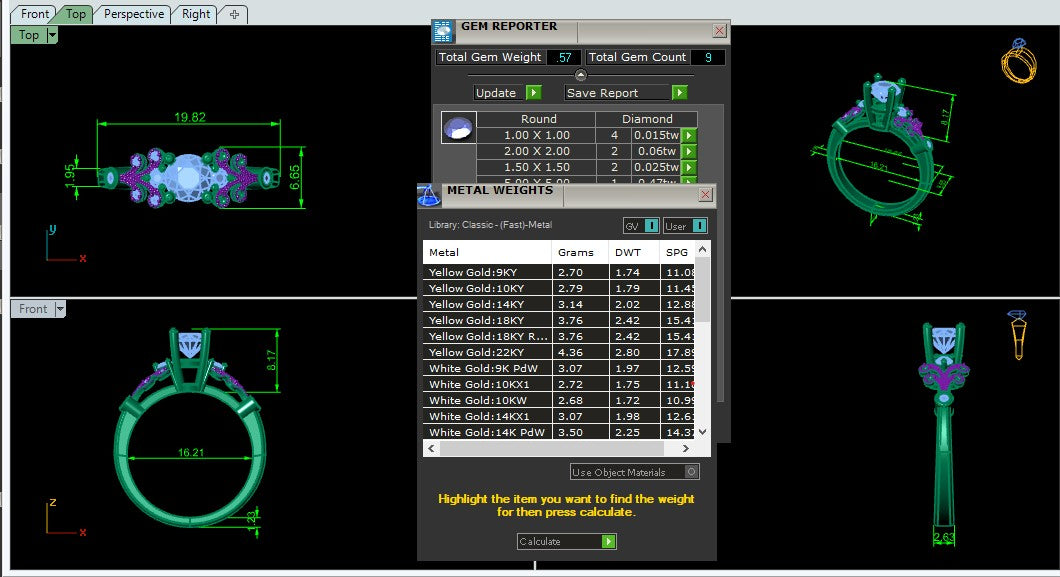
Task: Open the Top viewport title dropdown arrow
Action: (52, 35)
